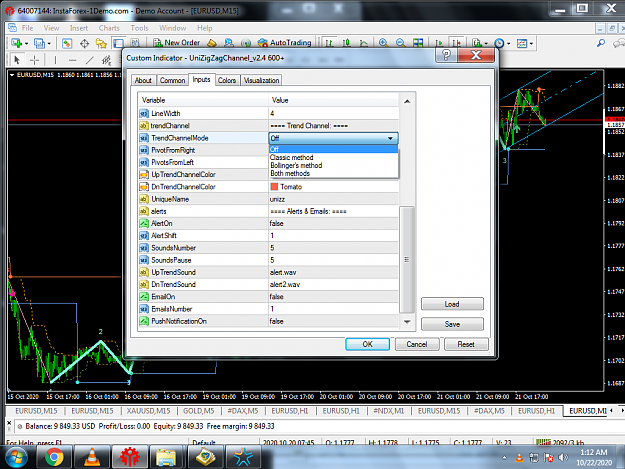Image resolution: width=625 pixels, height=469 pixels.
Task: Confirm with the OK button
Action: (368, 344)
